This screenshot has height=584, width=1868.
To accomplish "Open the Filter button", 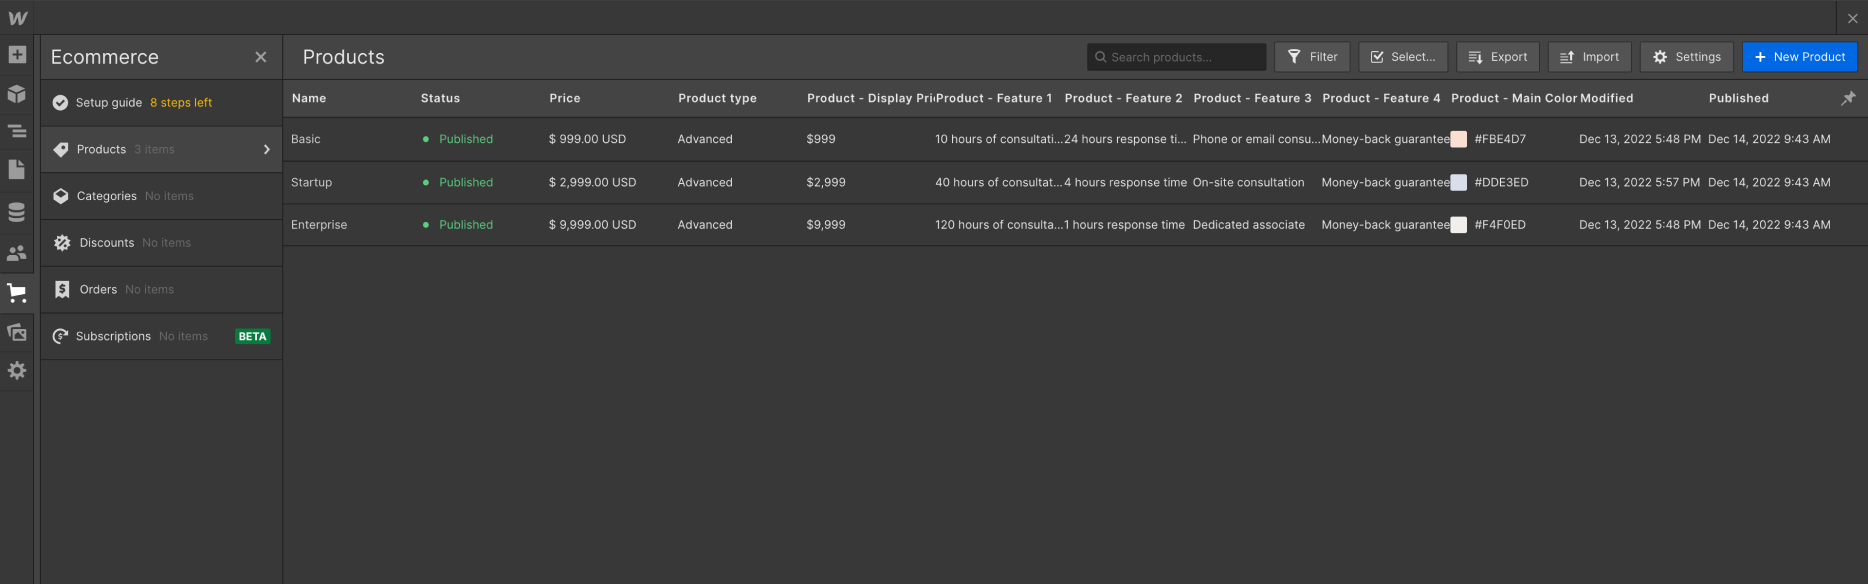I will [x=1312, y=57].
